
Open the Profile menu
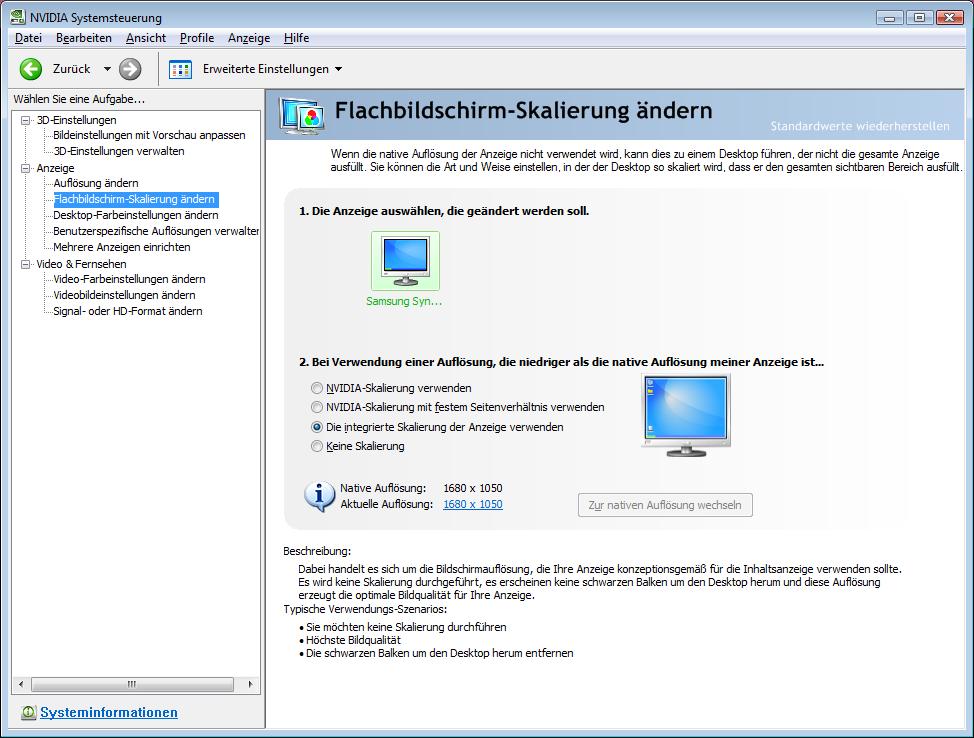[197, 38]
